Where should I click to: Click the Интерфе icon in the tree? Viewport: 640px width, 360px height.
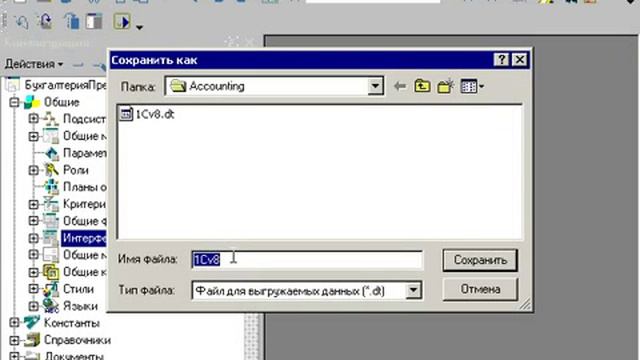coord(51,238)
